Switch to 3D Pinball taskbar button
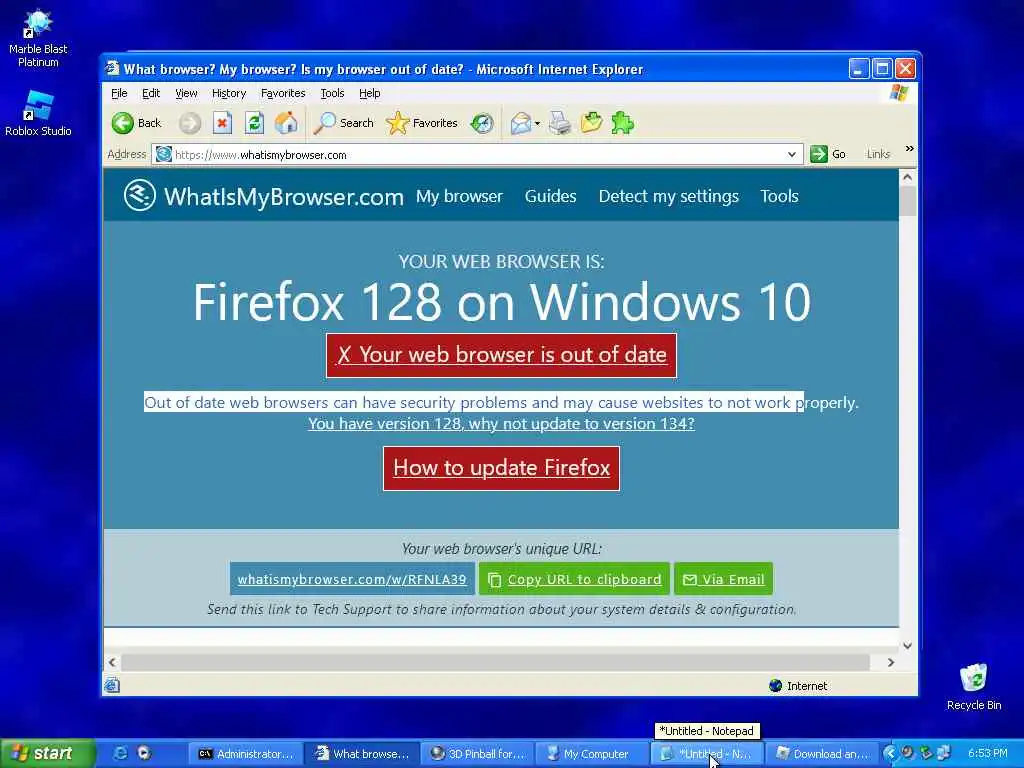This screenshot has height=768, width=1024. (x=477, y=754)
